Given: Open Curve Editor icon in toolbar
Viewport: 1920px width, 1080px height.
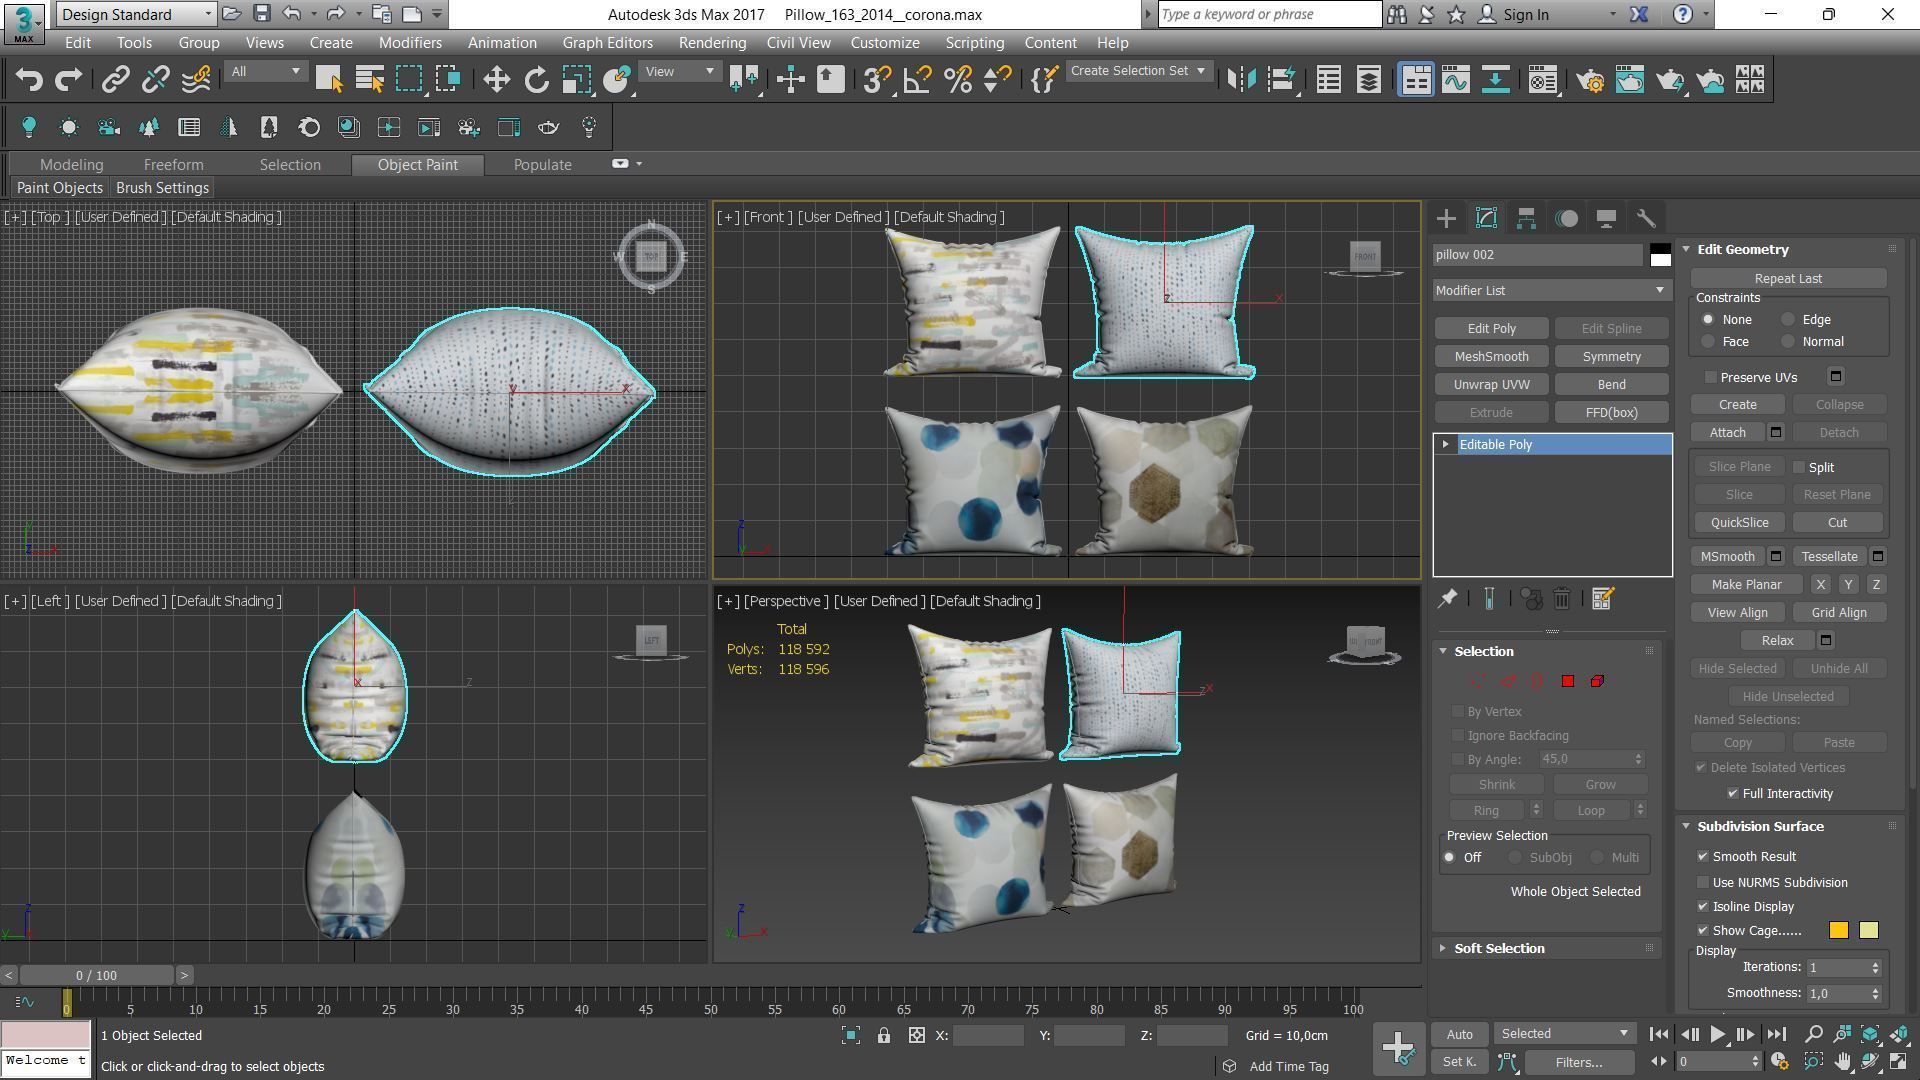Looking at the screenshot, I should coord(1455,80).
